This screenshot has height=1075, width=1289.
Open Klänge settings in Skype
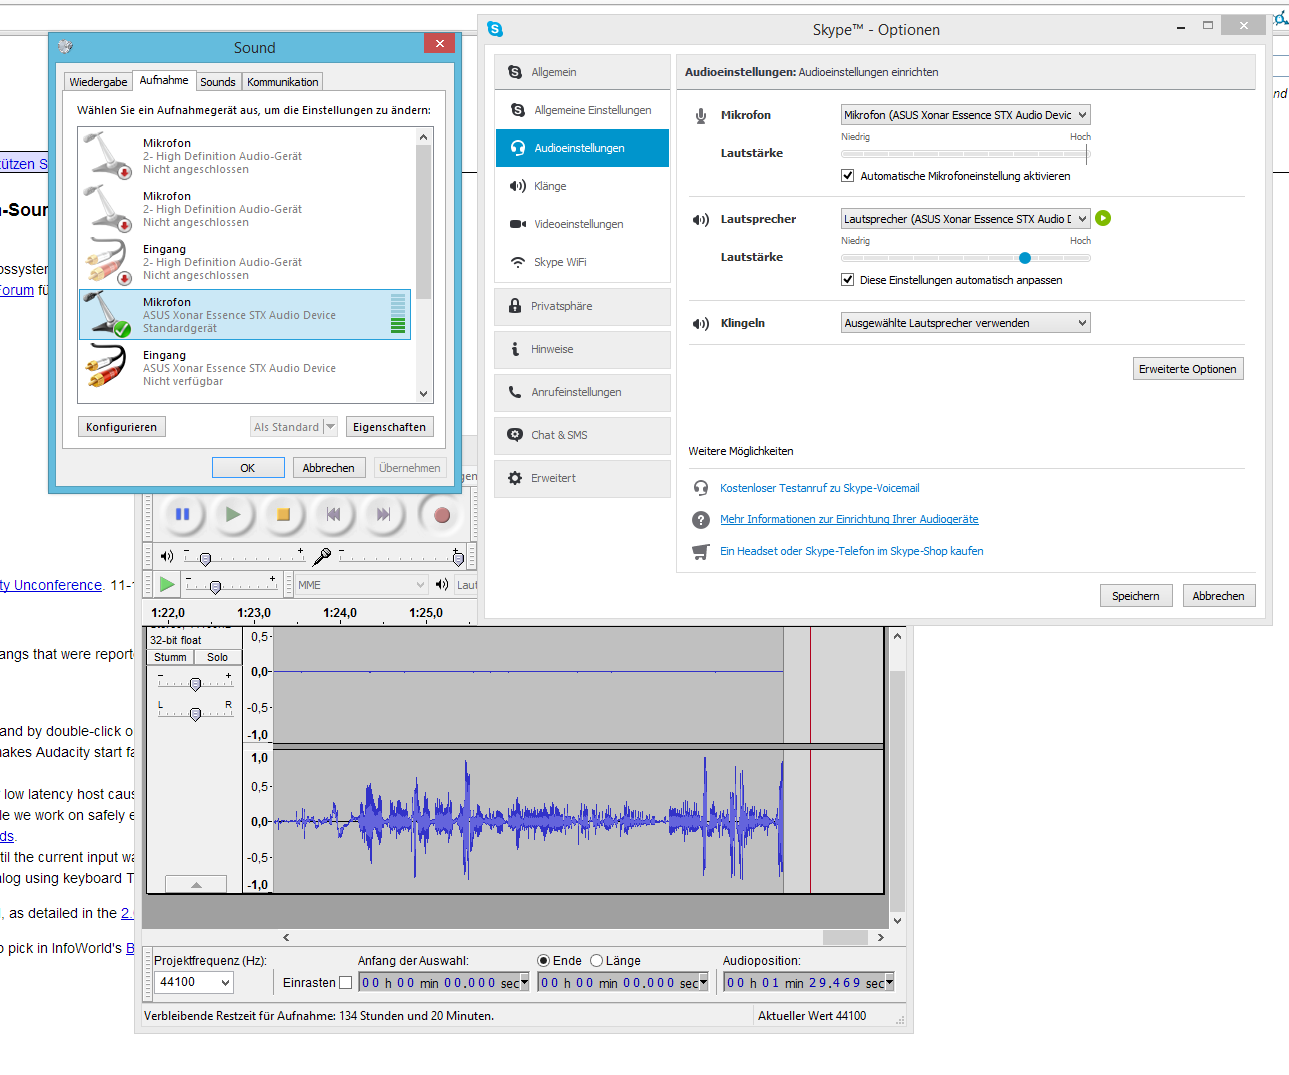[x=583, y=186]
